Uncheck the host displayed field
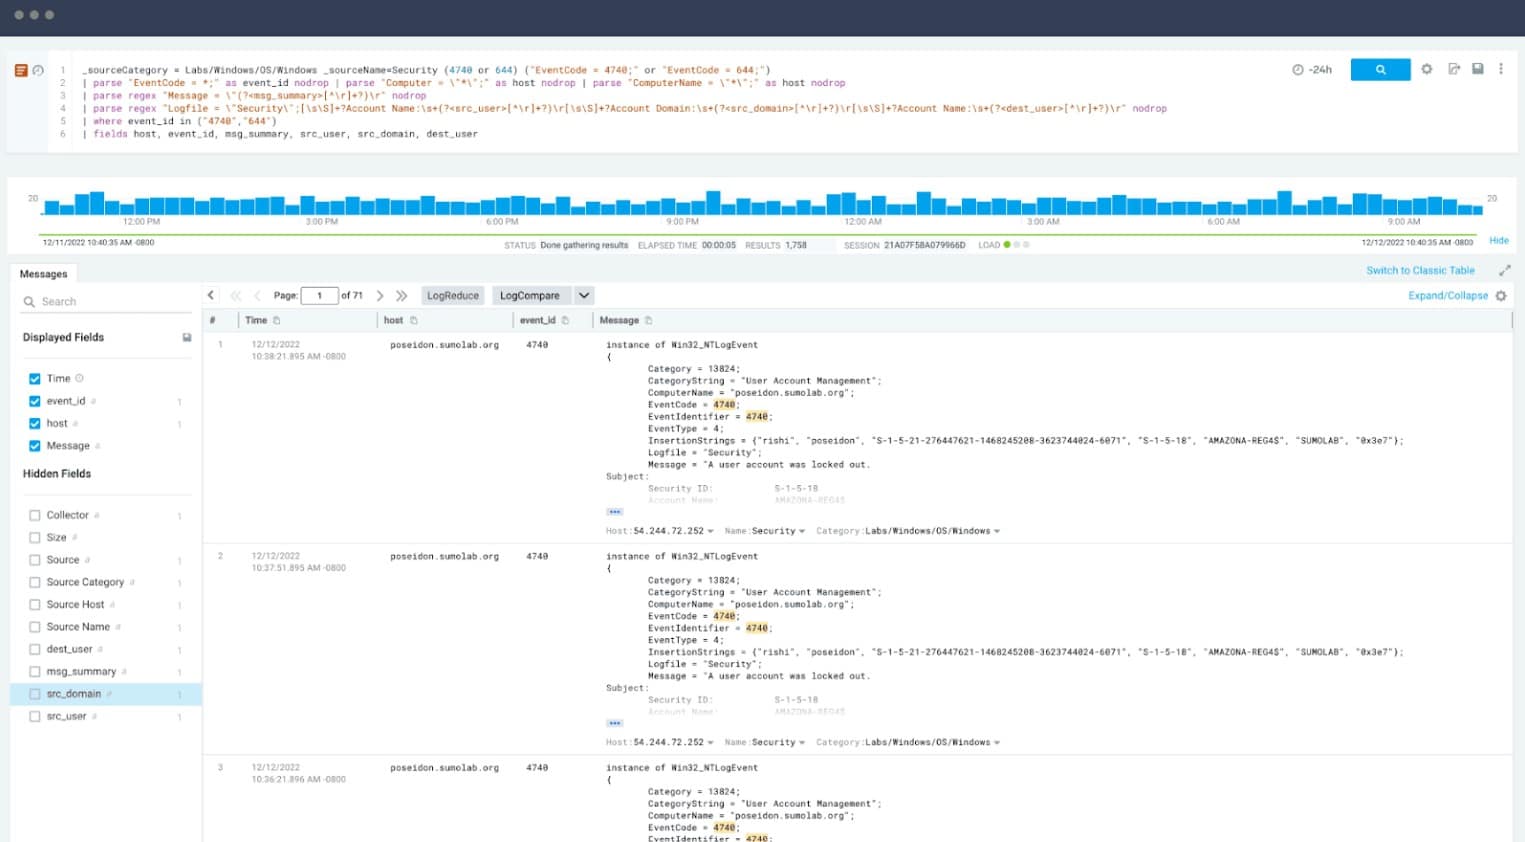The height and width of the screenshot is (842, 1525). click(x=35, y=423)
